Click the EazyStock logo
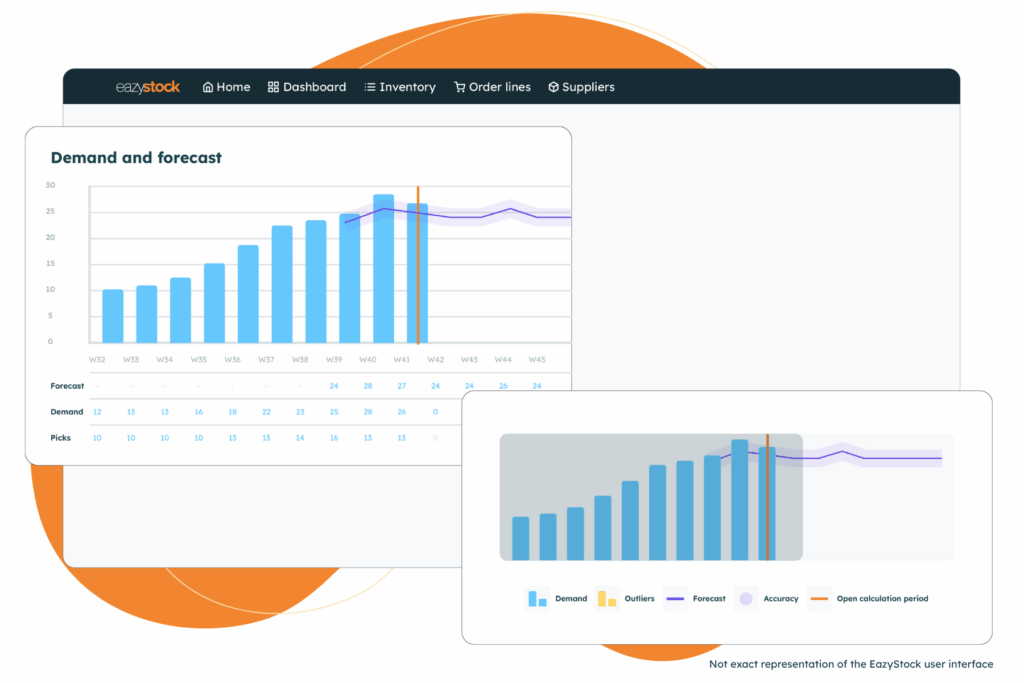This screenshot has width=1024, height=683. tap(147, 87)
